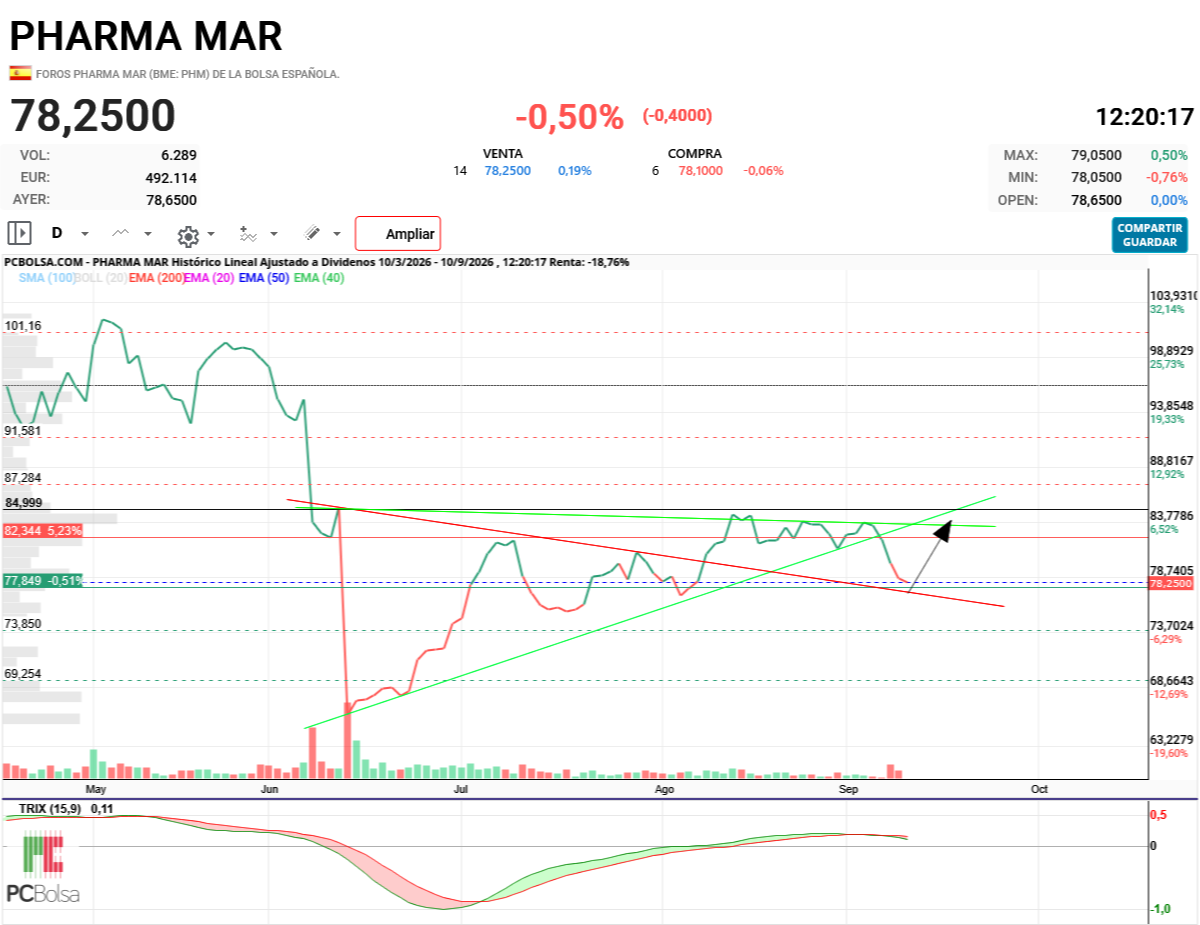This screenshot has height=925, width=1200.
Task: Toggle the EMA (50) indicator label
Action: pyautogui.click(x=264, y=278)
